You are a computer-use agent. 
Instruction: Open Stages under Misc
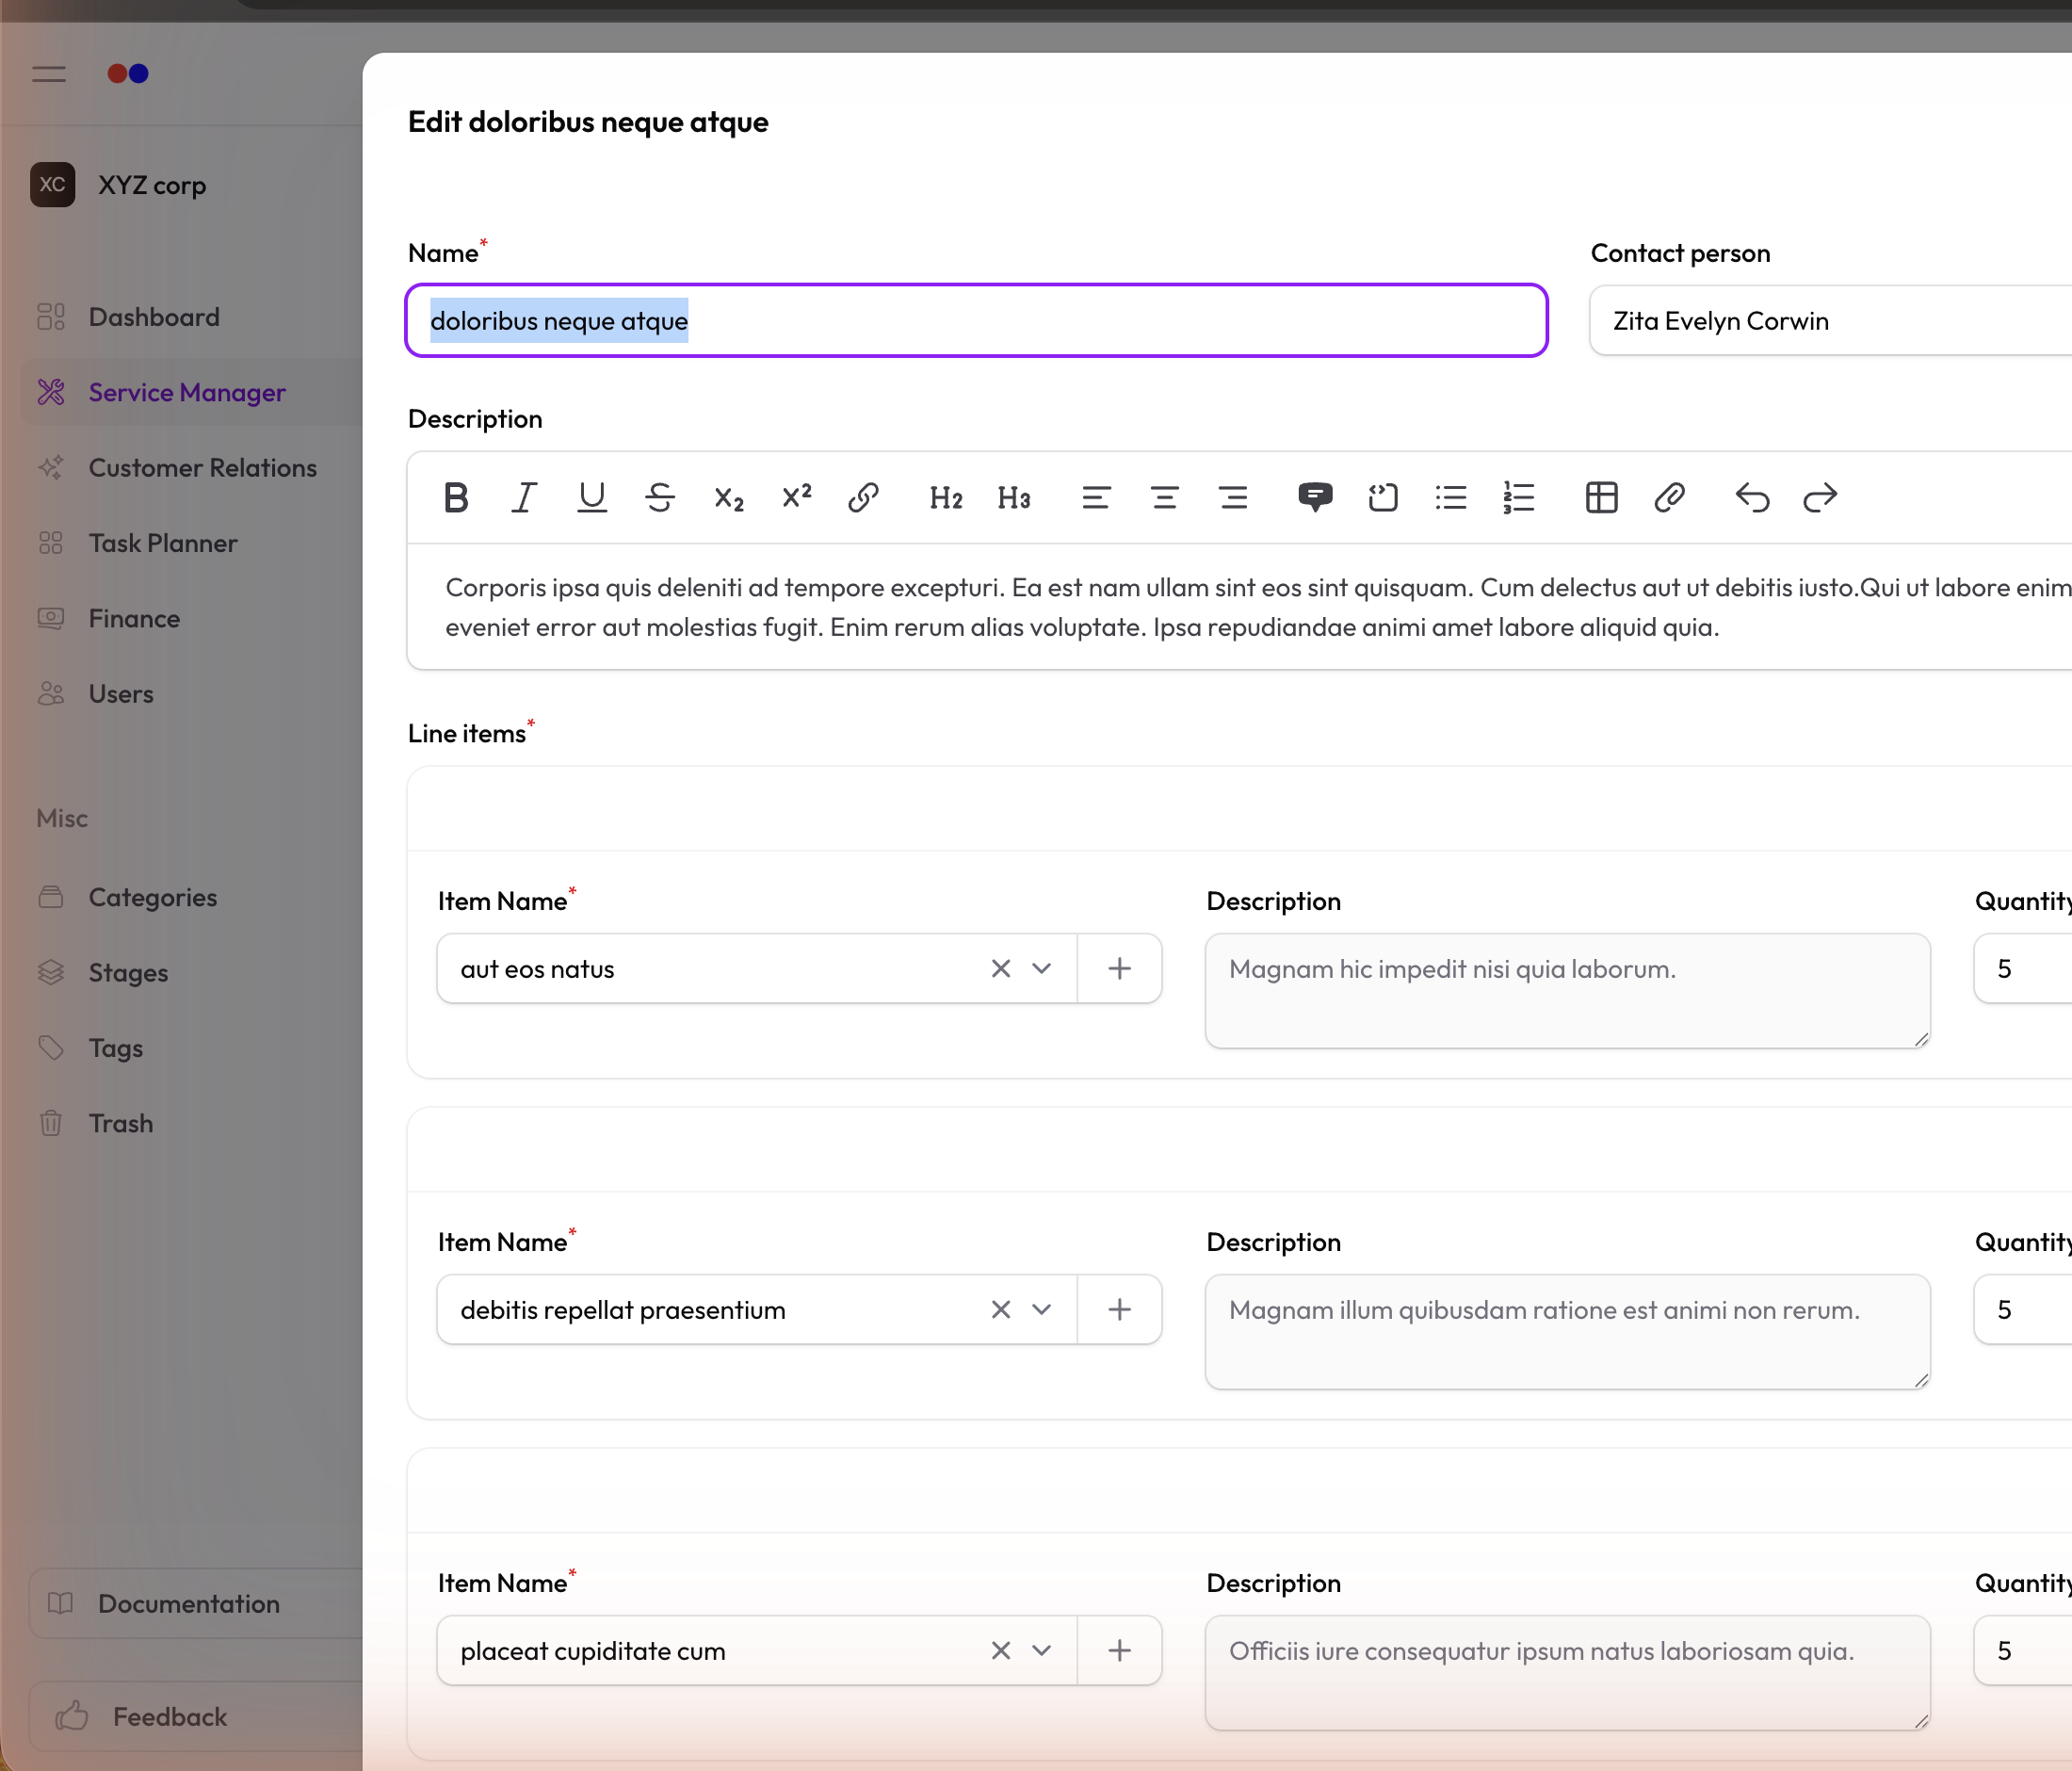[x=192, y=973]
